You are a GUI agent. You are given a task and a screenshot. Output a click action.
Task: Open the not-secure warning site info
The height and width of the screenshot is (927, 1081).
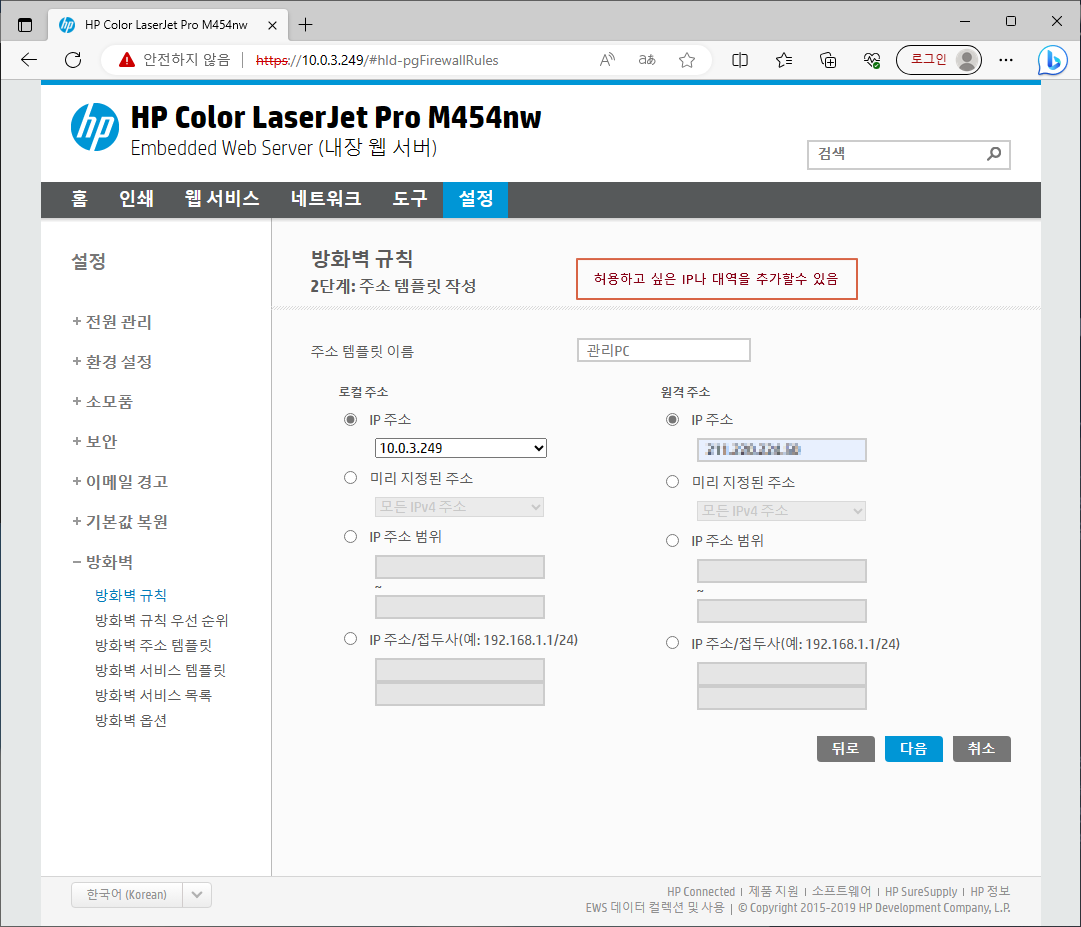174,60
